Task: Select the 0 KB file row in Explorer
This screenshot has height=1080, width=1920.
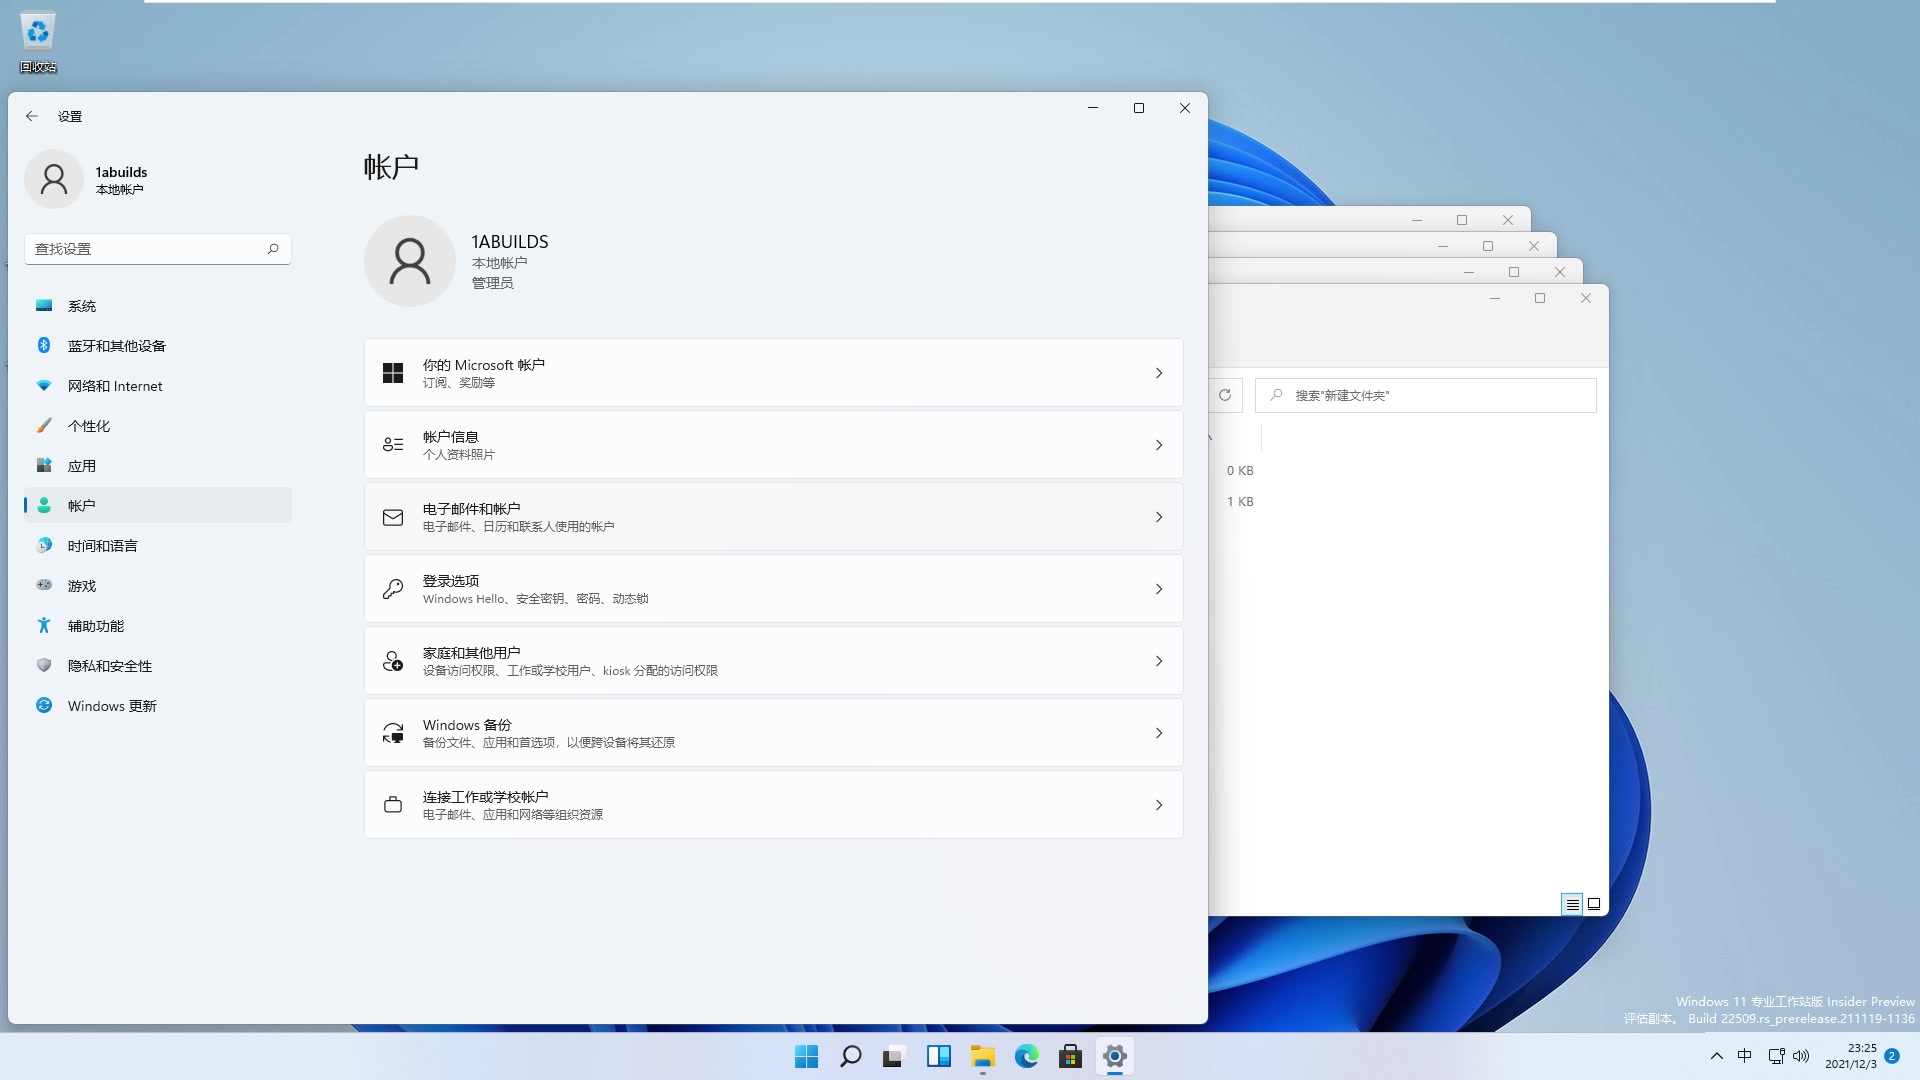Action: coord(1240,471)
